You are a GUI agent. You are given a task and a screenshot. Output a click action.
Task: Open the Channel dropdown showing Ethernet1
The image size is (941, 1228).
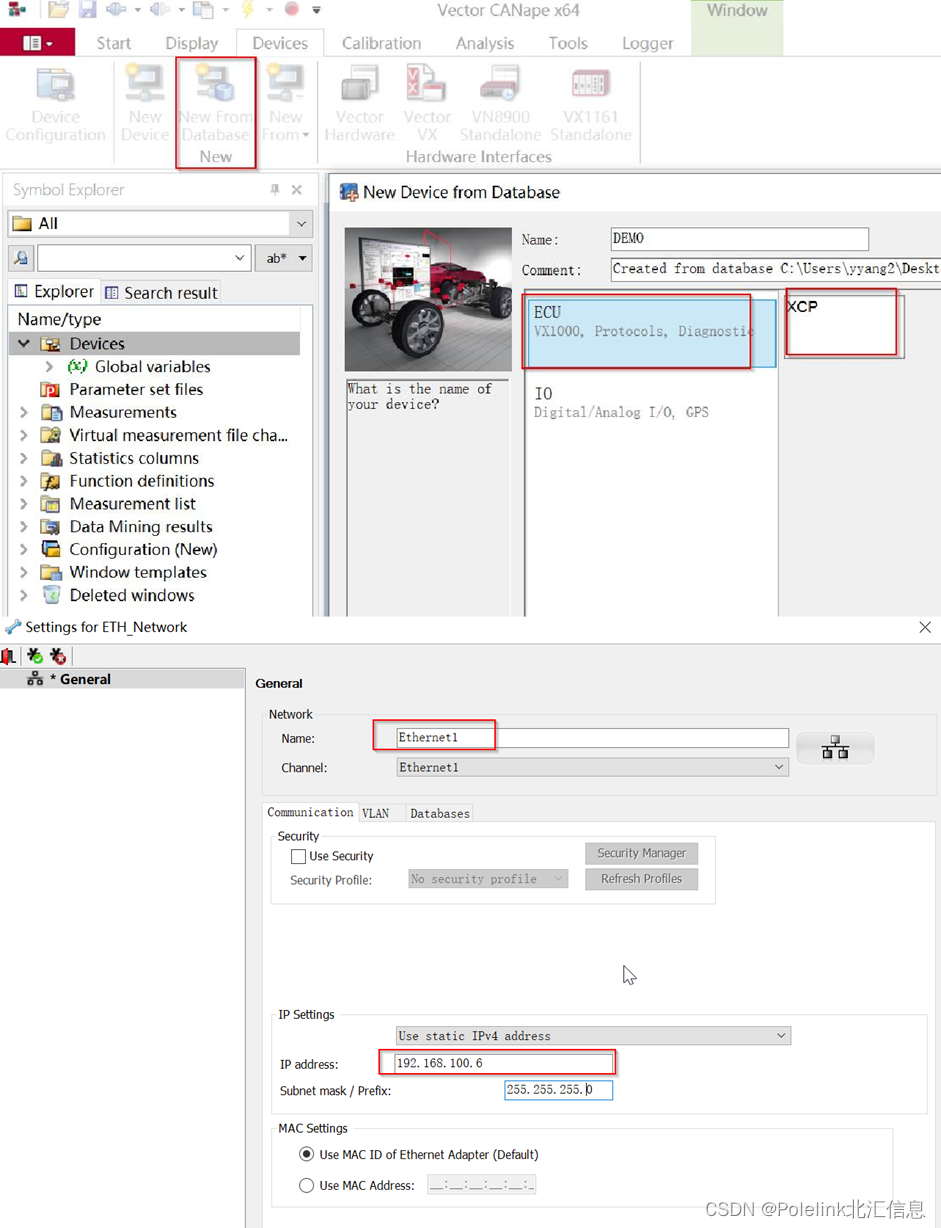[592, 768]
